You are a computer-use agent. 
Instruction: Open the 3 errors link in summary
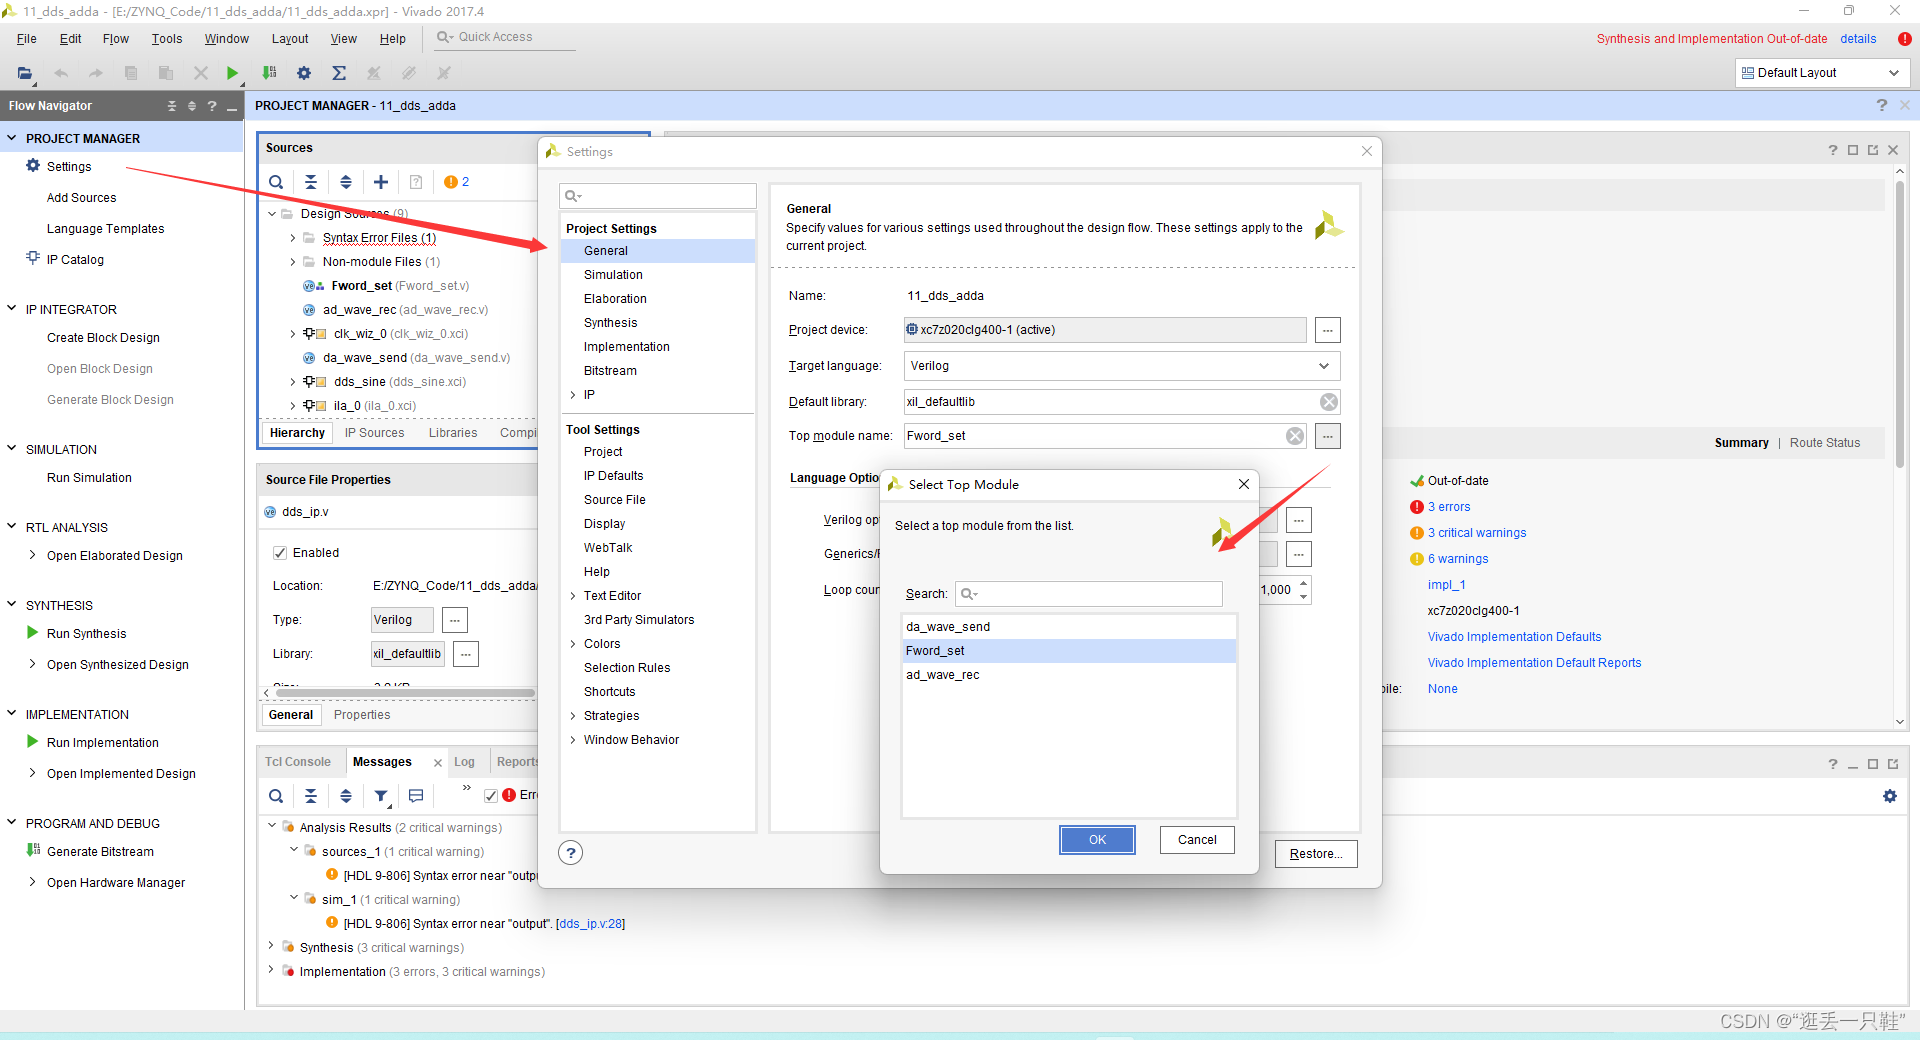[1449, 507]
